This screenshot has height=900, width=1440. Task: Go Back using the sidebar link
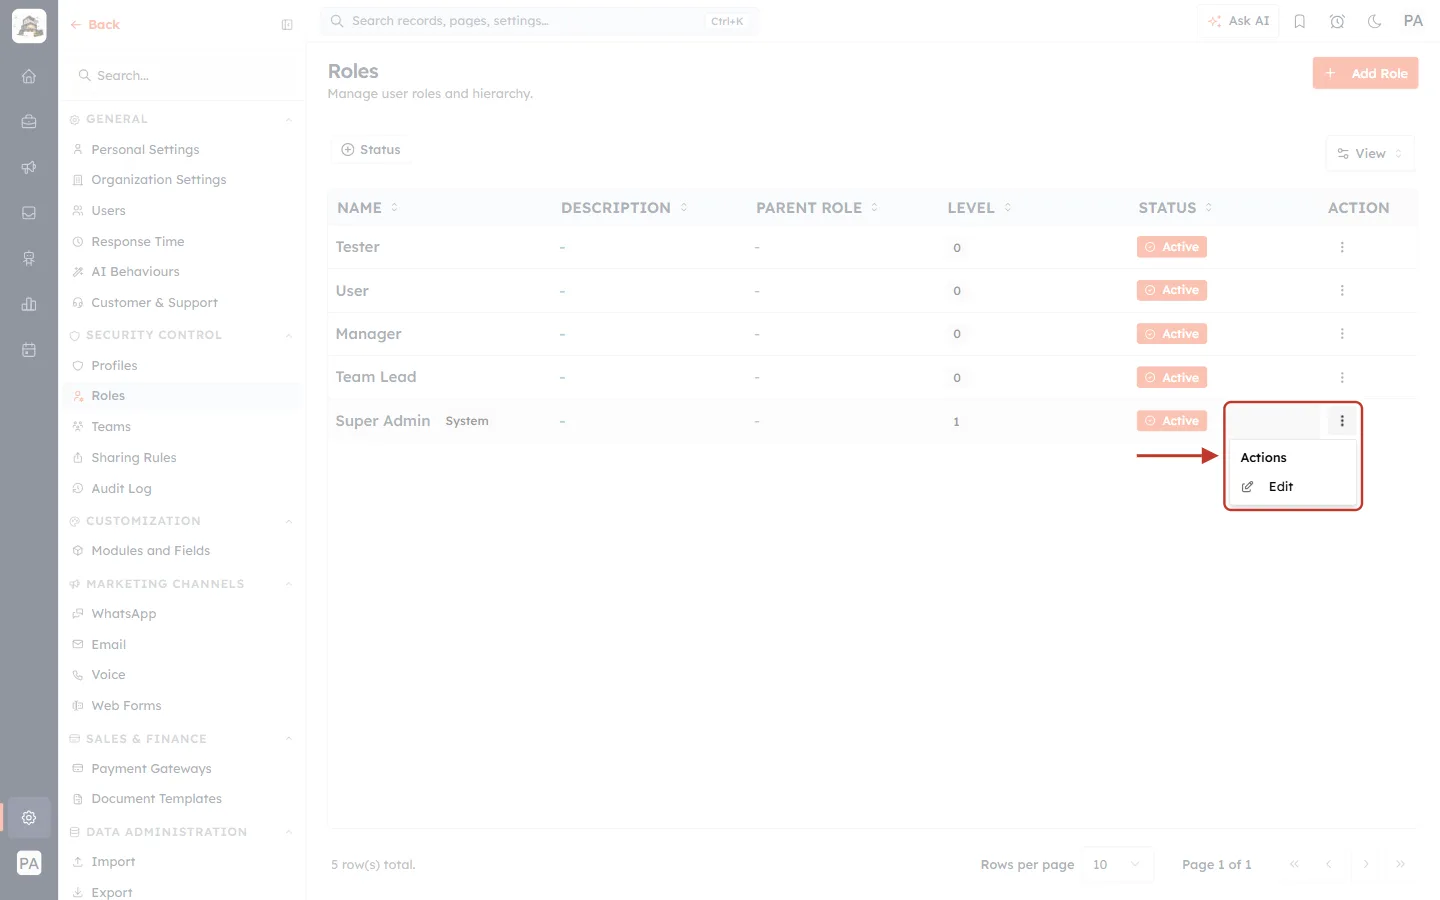click(95, 25)
